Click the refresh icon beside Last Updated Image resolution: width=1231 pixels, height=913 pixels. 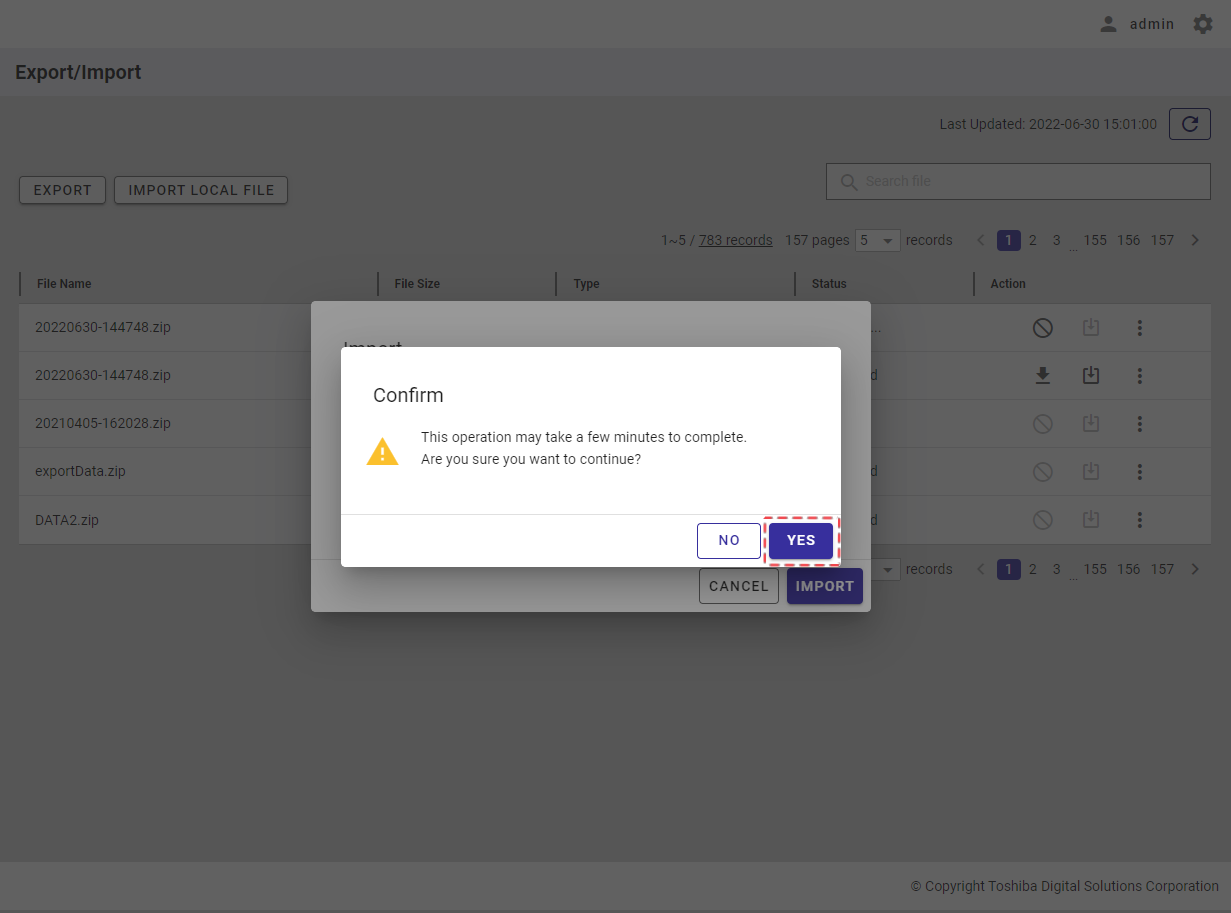(1189, 124)
